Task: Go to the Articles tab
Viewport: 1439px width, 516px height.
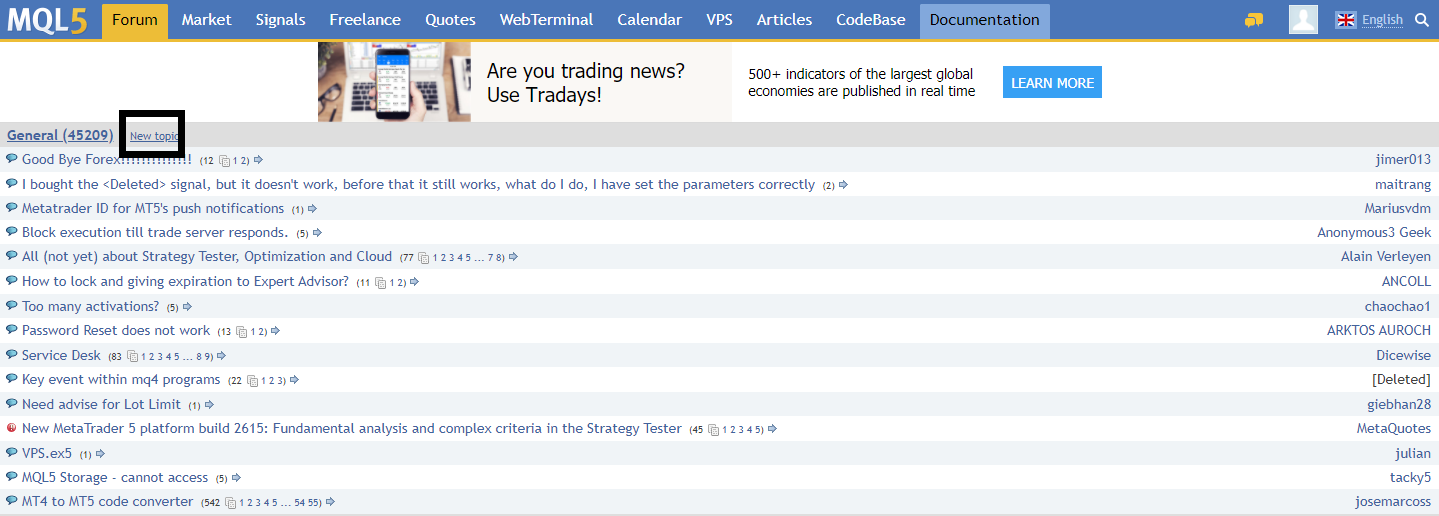Action: pyautogui.click(x=784, y=20)
